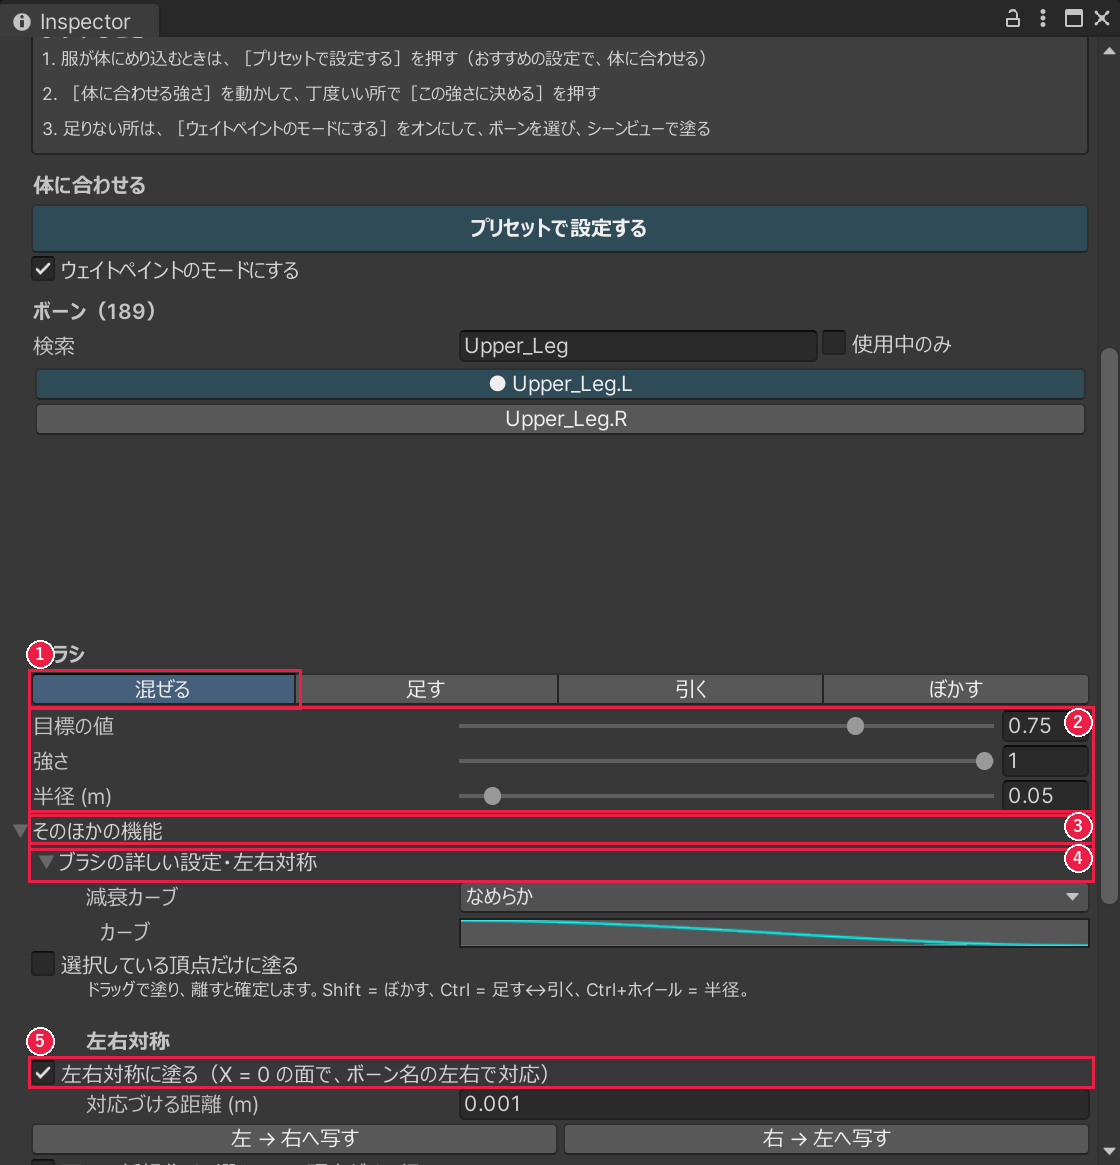Image resolution: width=1120 pixels, height=1165 pixels.
Task: Click the 強さ slider handle
Action: click(x=984, y=761)
